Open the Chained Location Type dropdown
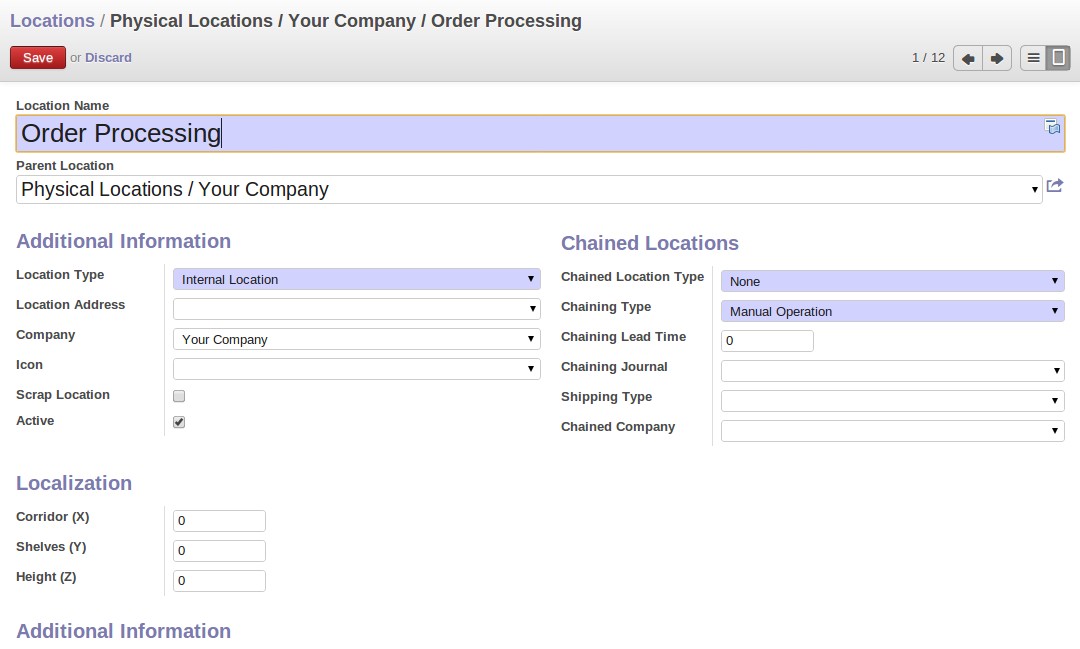Screen dimensions: 1080x649 892,282
